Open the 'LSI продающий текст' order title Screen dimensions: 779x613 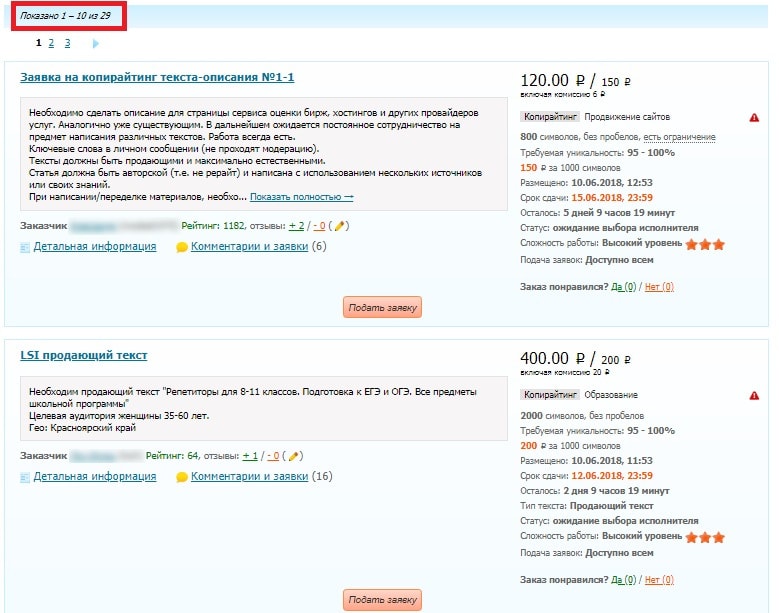point(83,355)
